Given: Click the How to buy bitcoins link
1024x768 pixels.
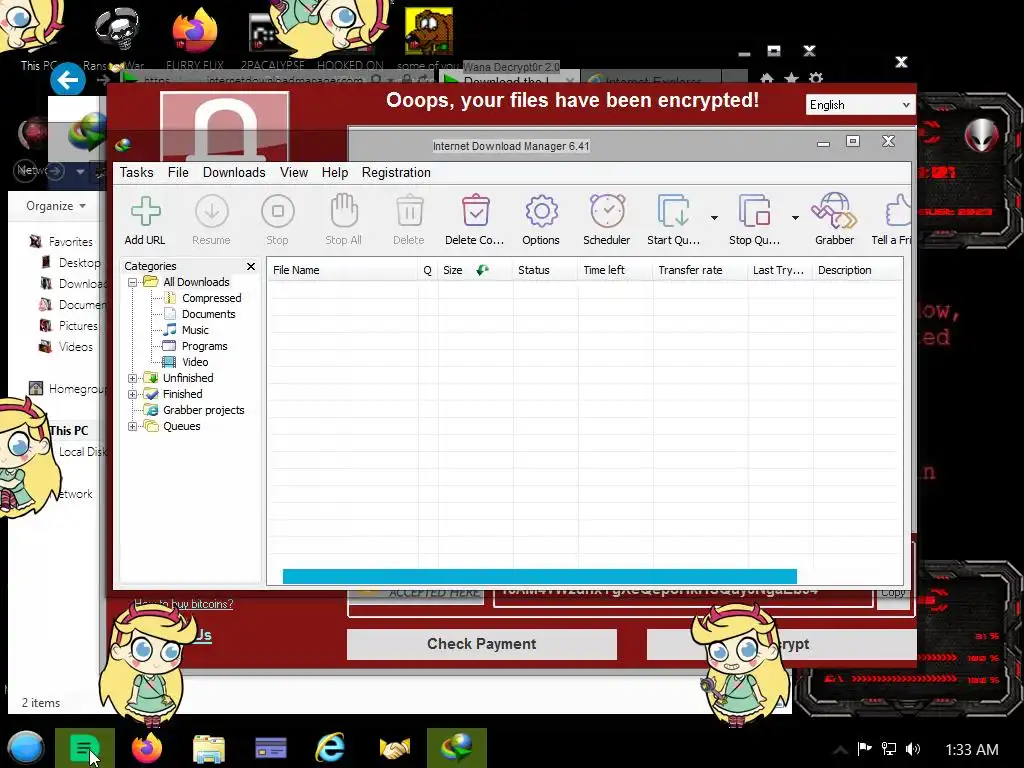Looking at the screenshot, I should pyautogui.click(x=184, y=604).
